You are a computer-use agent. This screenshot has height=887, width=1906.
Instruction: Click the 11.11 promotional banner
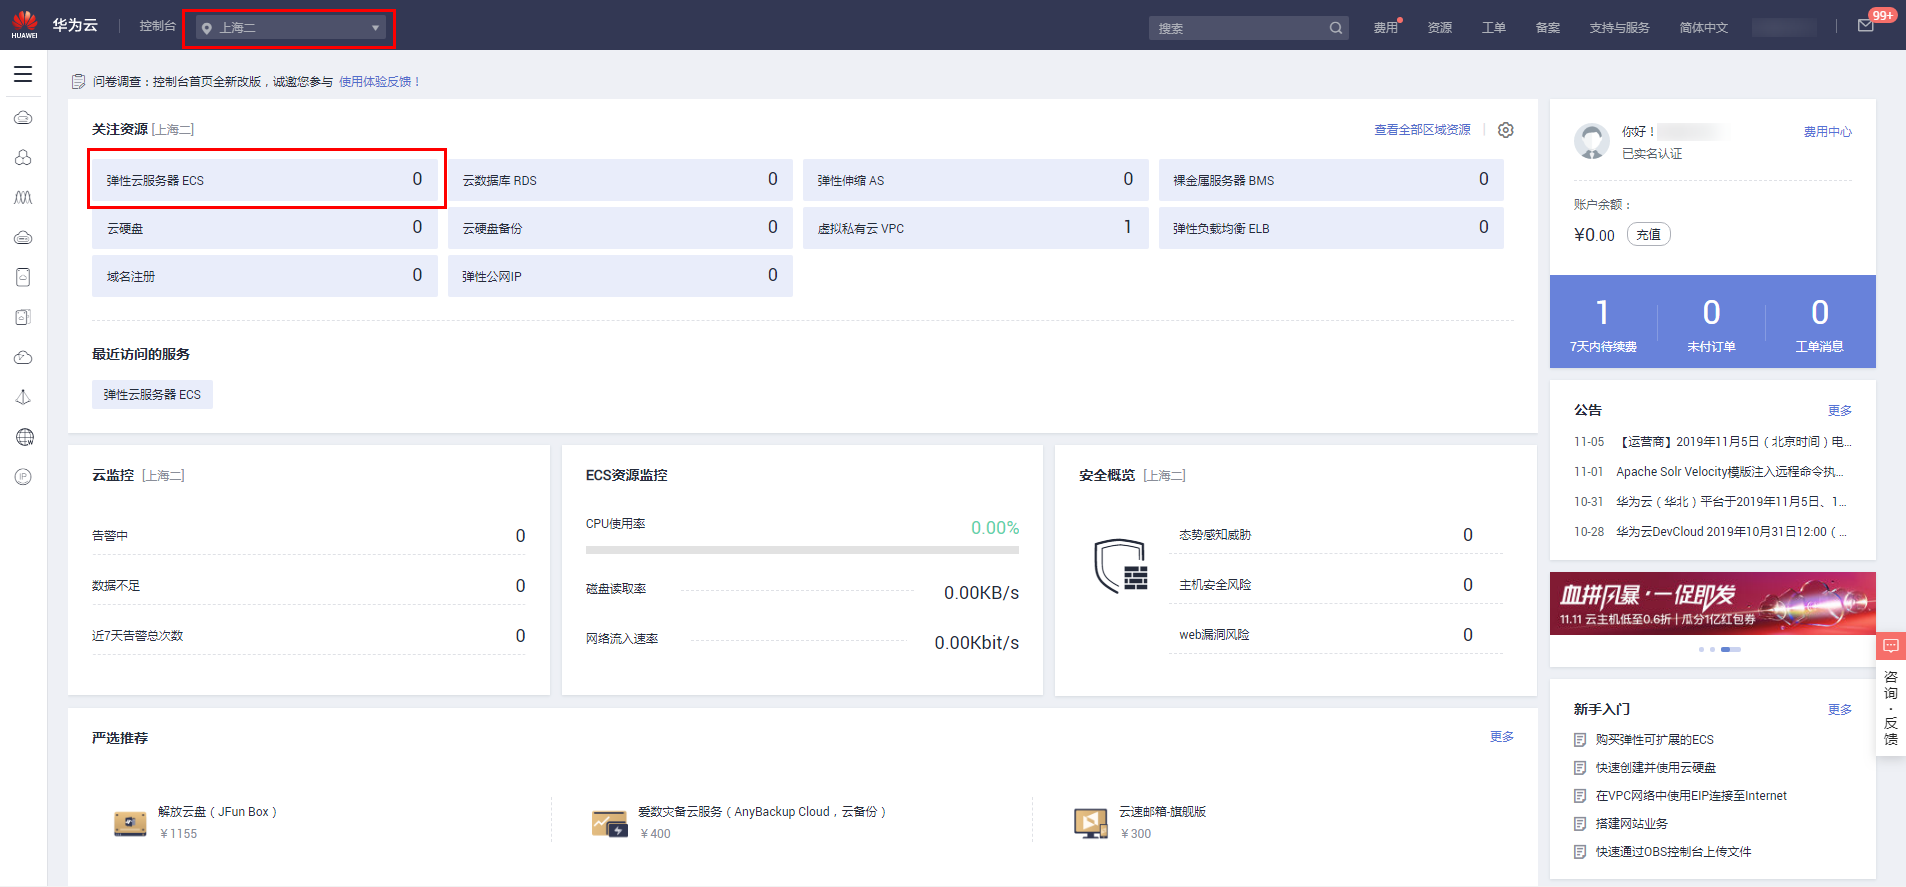(x=1713, y=604)
